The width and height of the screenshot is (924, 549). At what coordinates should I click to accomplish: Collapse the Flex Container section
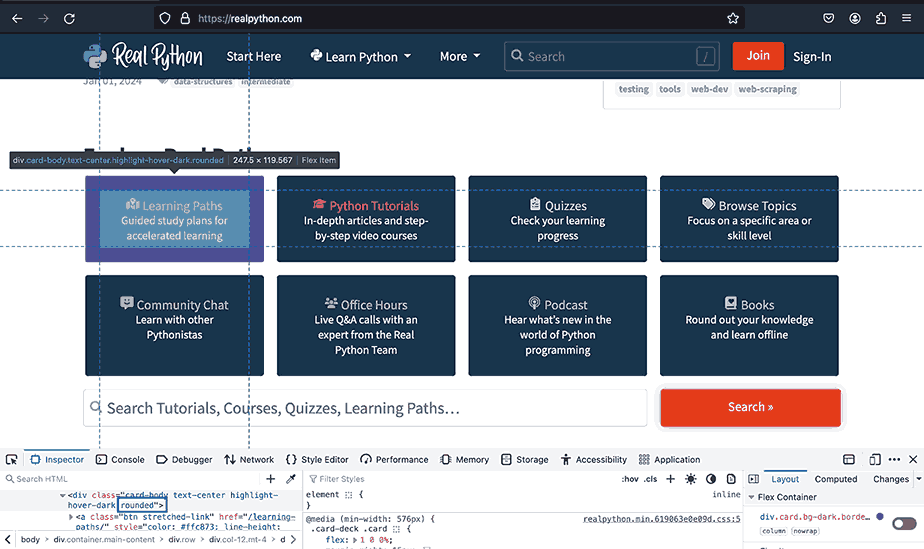tap(752, 497)
